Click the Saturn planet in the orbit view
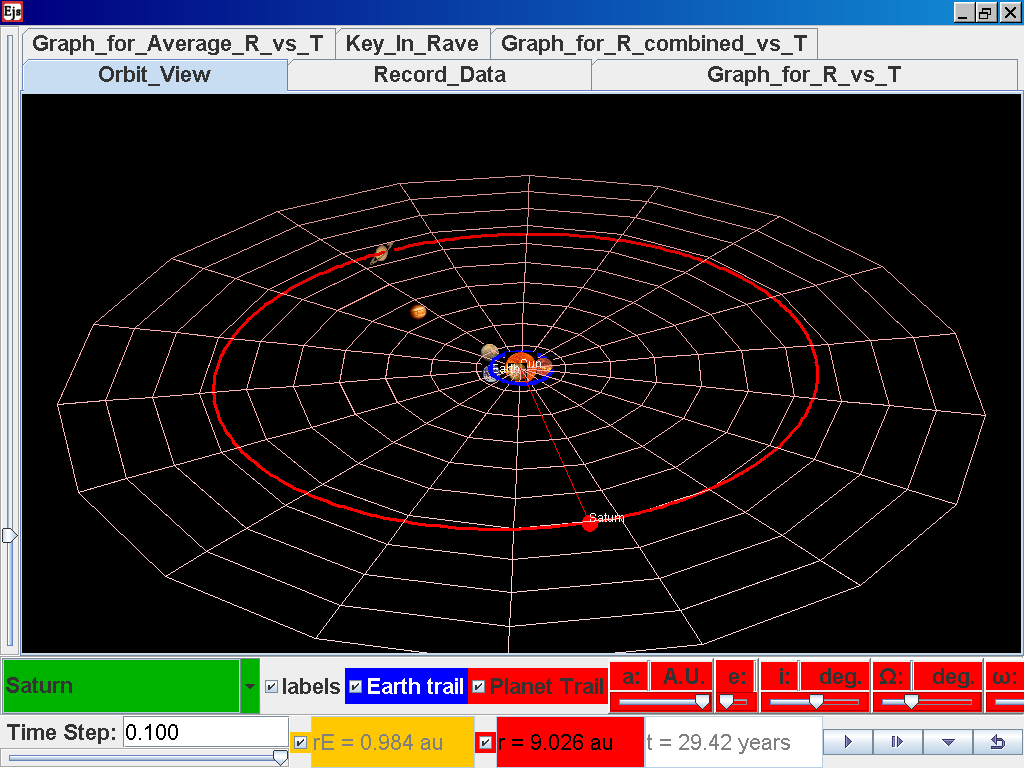This screenshot has width=1024, height=768. (x=590, y=523)
